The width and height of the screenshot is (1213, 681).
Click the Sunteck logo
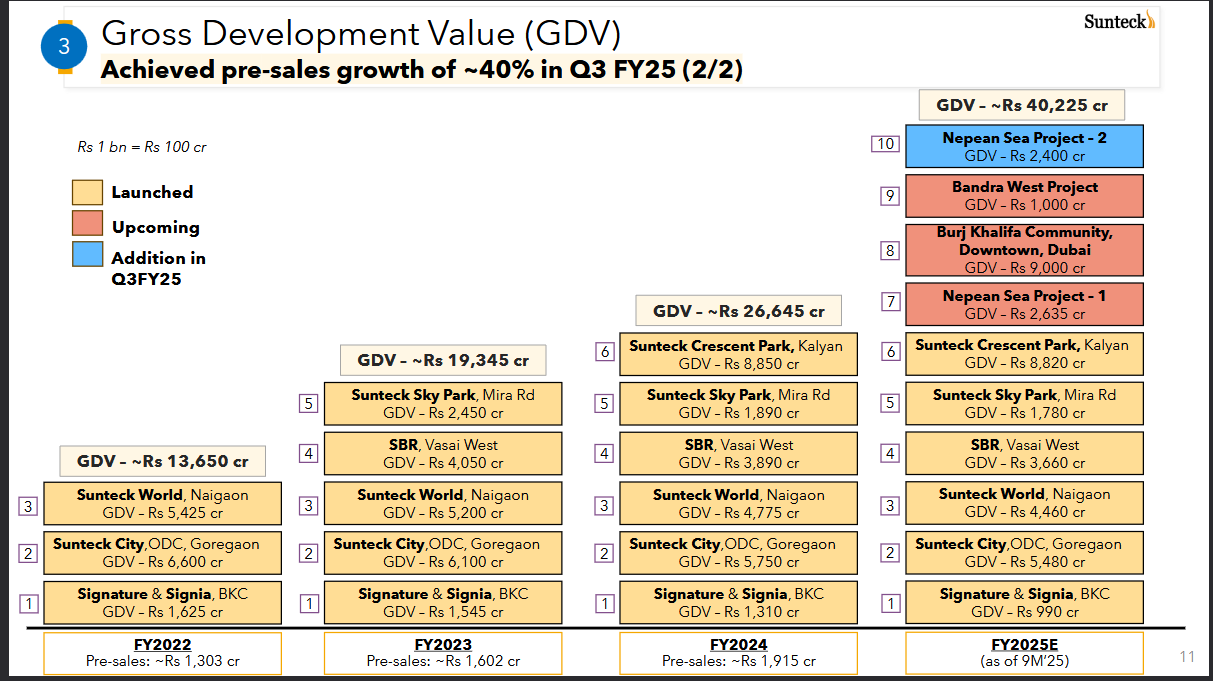click(1119, 21)
